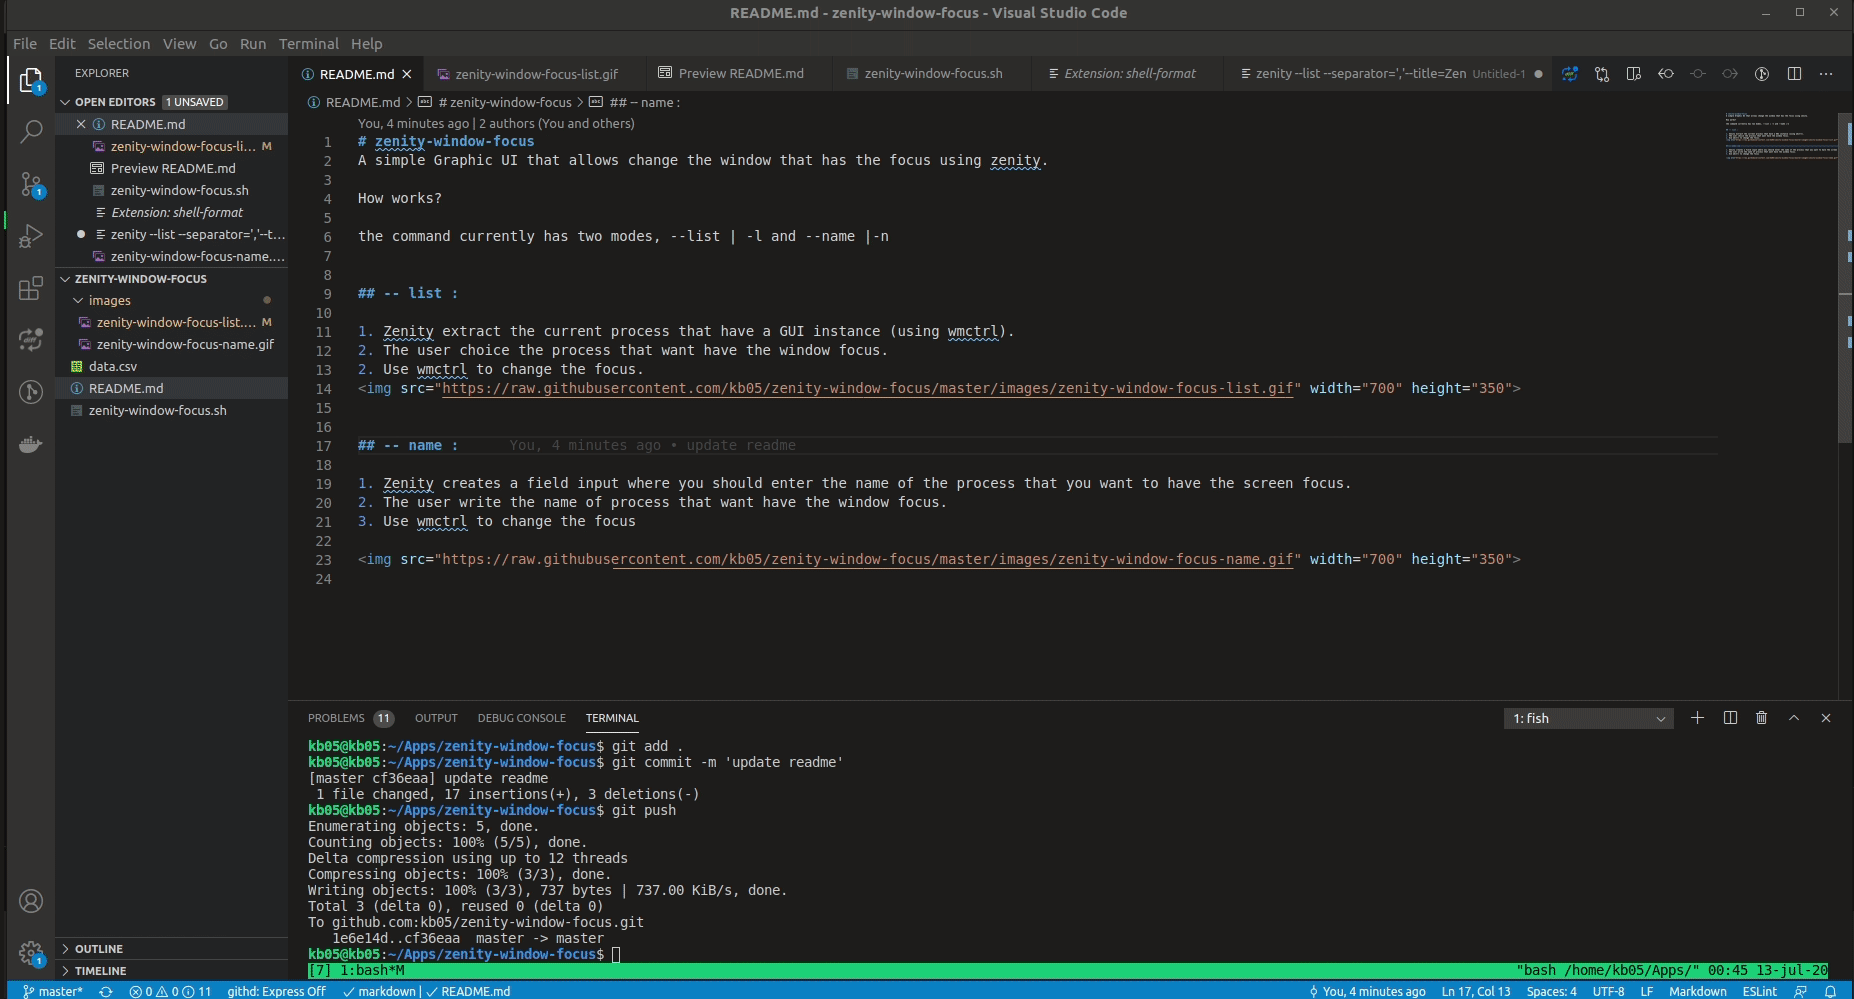Open the Run and Debug view

31,236
